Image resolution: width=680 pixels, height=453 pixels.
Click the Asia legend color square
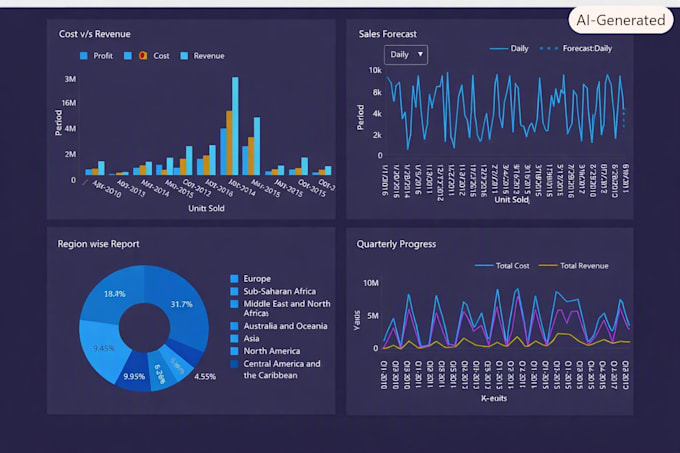pos(234,339)
